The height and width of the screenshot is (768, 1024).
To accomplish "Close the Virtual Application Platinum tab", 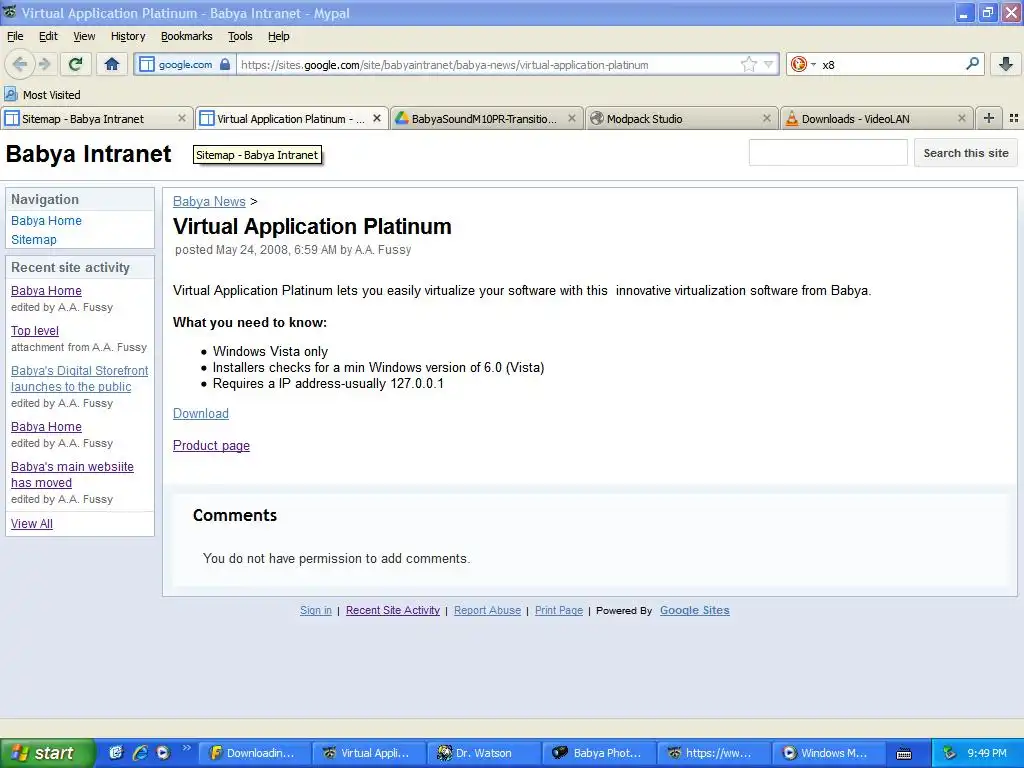I will pos(377,118).
